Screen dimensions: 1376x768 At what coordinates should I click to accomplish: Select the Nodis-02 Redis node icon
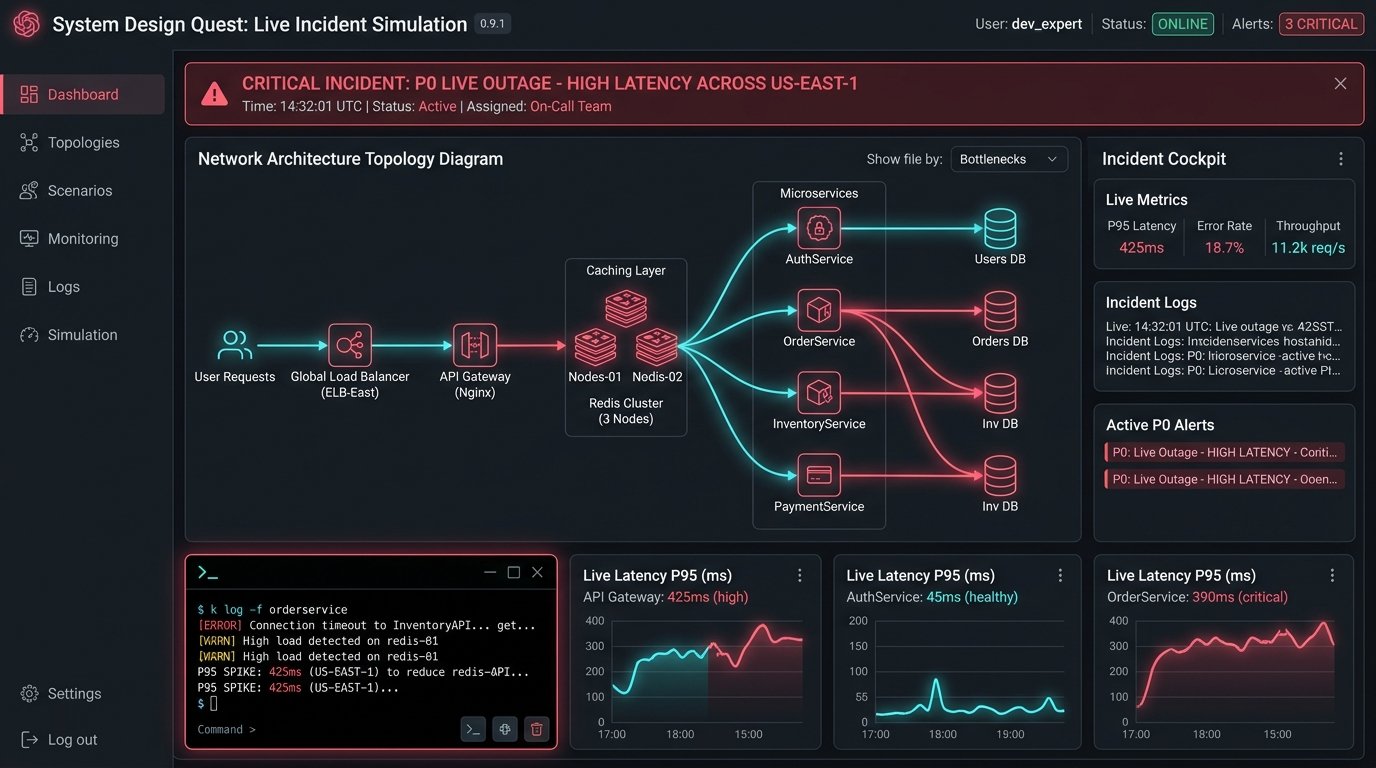[x=657, y=347]
